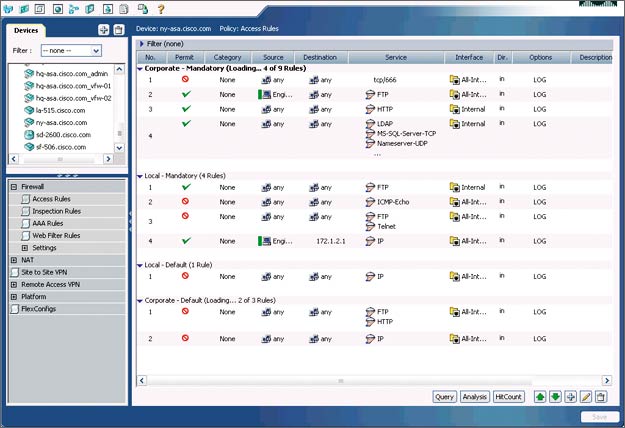
Task: Click the deny icon of the ICMP-Echo rule
Action: 185,201
